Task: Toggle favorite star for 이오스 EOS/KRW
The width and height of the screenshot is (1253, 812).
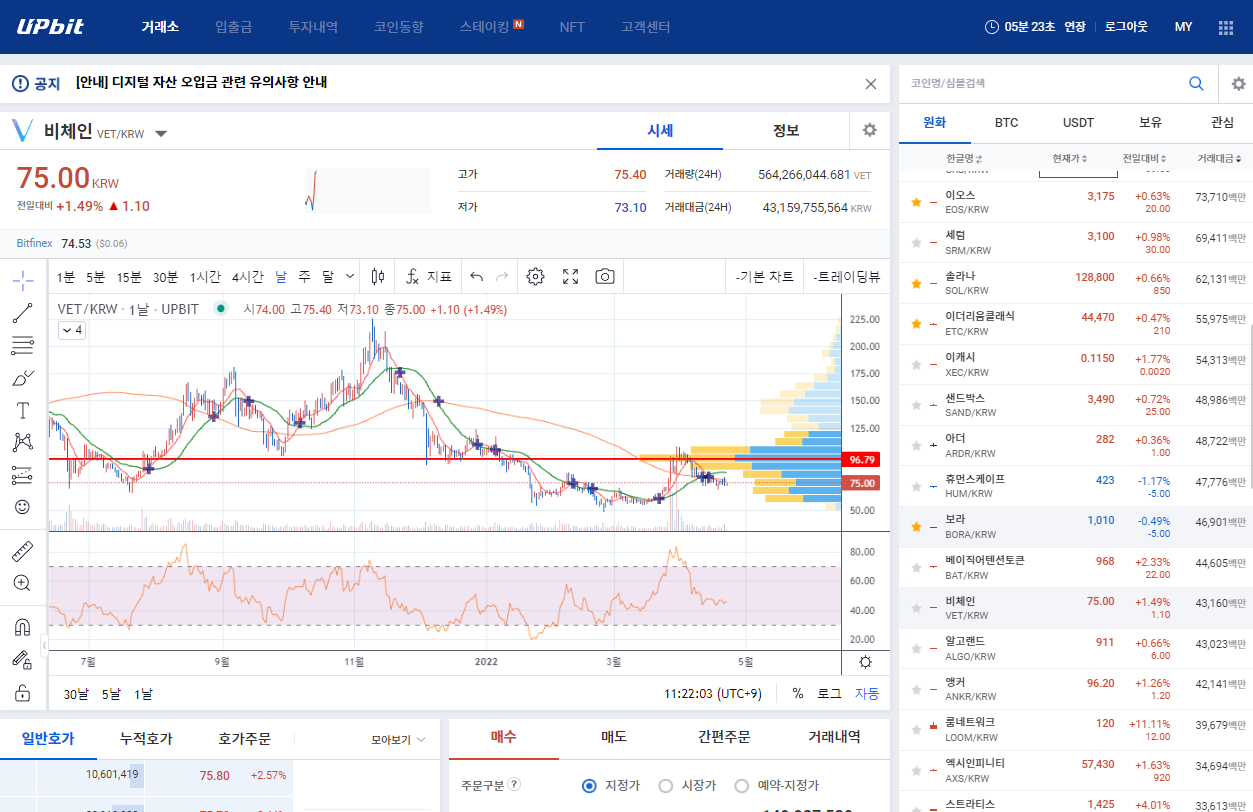Action: [916, 202]
